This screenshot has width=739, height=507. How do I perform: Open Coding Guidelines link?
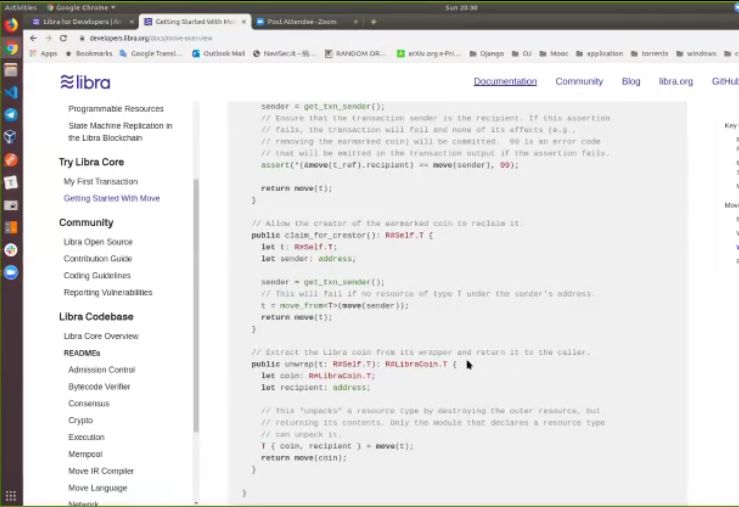click(97, 276)
